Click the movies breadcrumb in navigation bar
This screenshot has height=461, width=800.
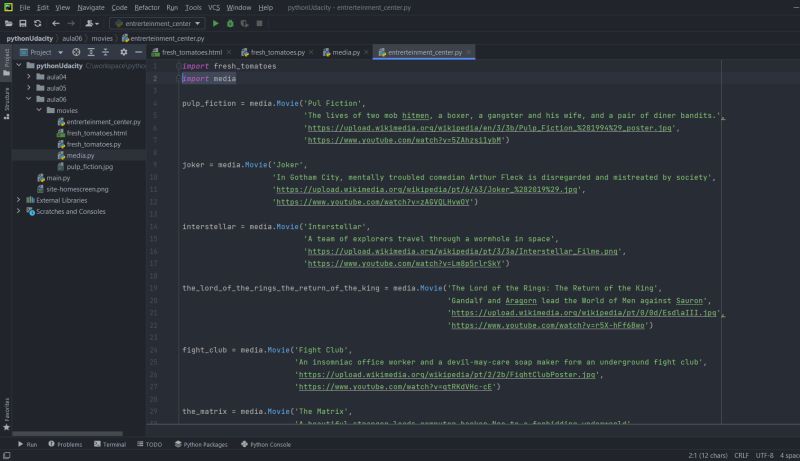[x=102, y=38]
